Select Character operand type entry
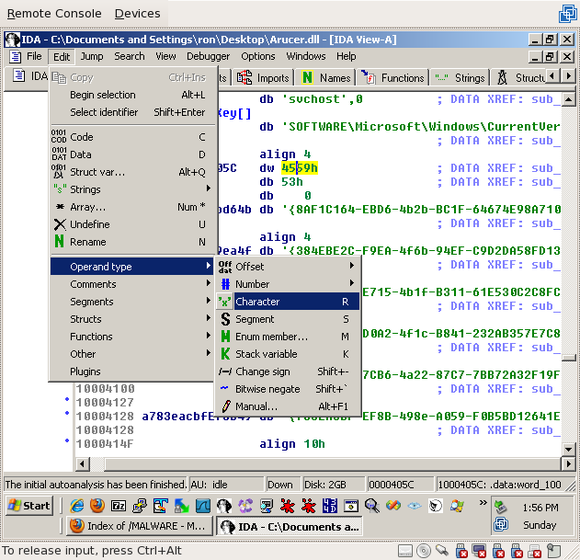This screenshot has height=560, width=580. click(x=287, y=301)
